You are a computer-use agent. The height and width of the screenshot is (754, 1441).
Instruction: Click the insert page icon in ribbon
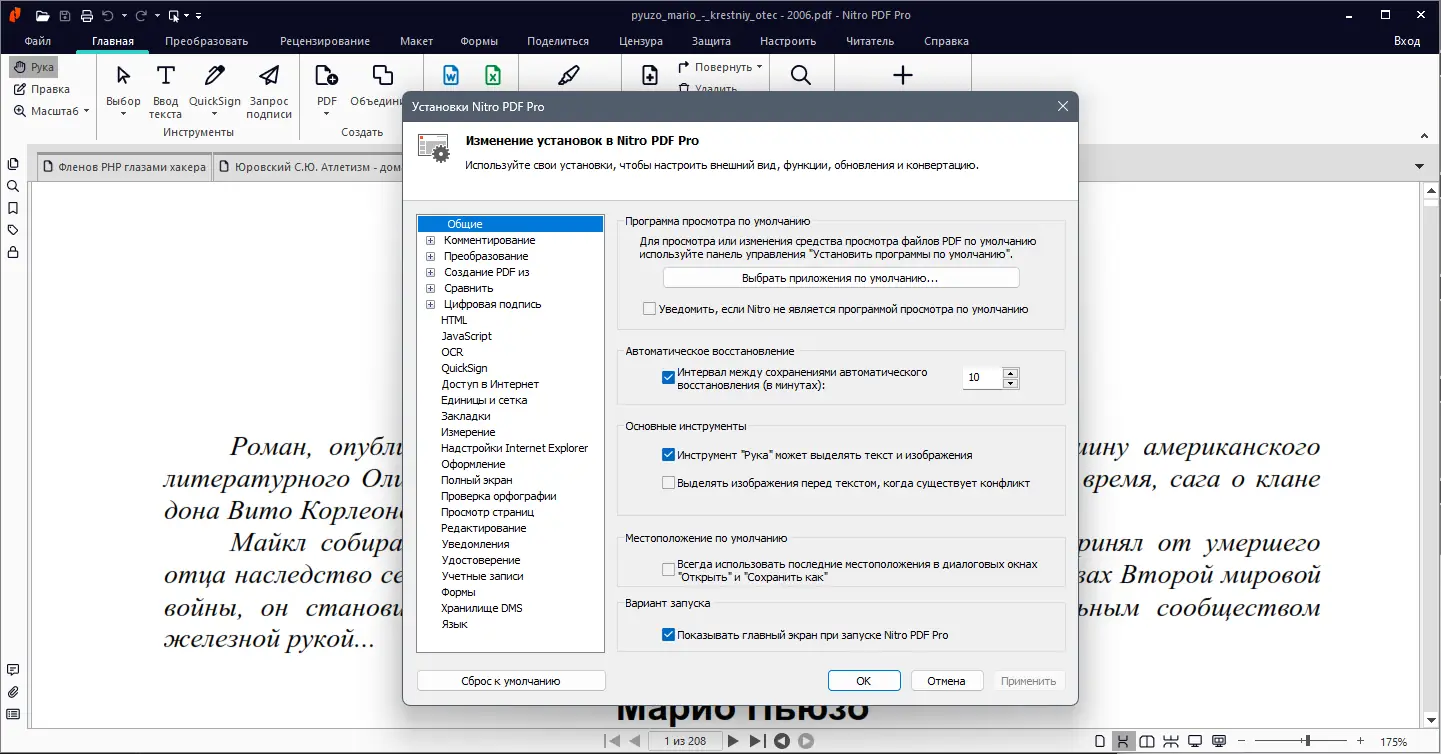click(x=650, y=76)
